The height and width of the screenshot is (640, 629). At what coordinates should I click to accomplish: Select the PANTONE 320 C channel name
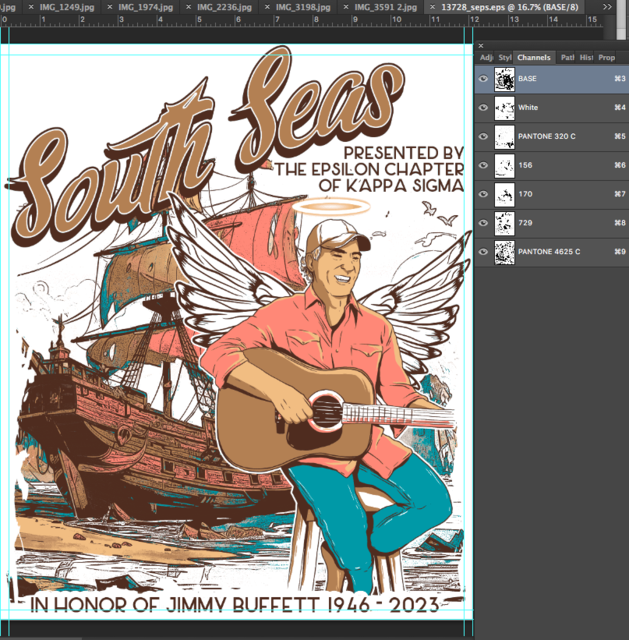[547, 136]
